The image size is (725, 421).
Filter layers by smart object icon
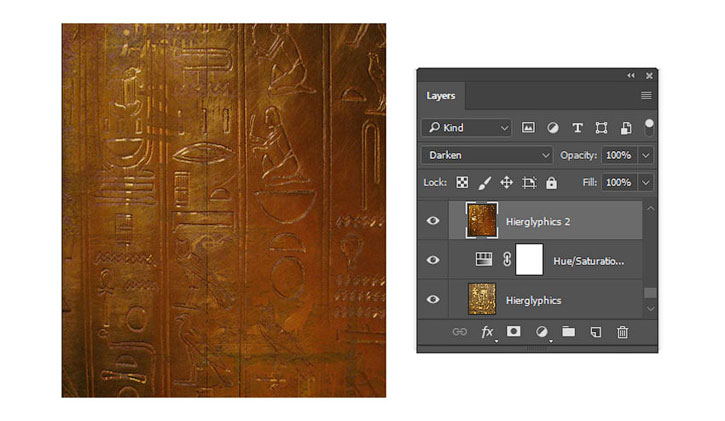pos(626,128)
